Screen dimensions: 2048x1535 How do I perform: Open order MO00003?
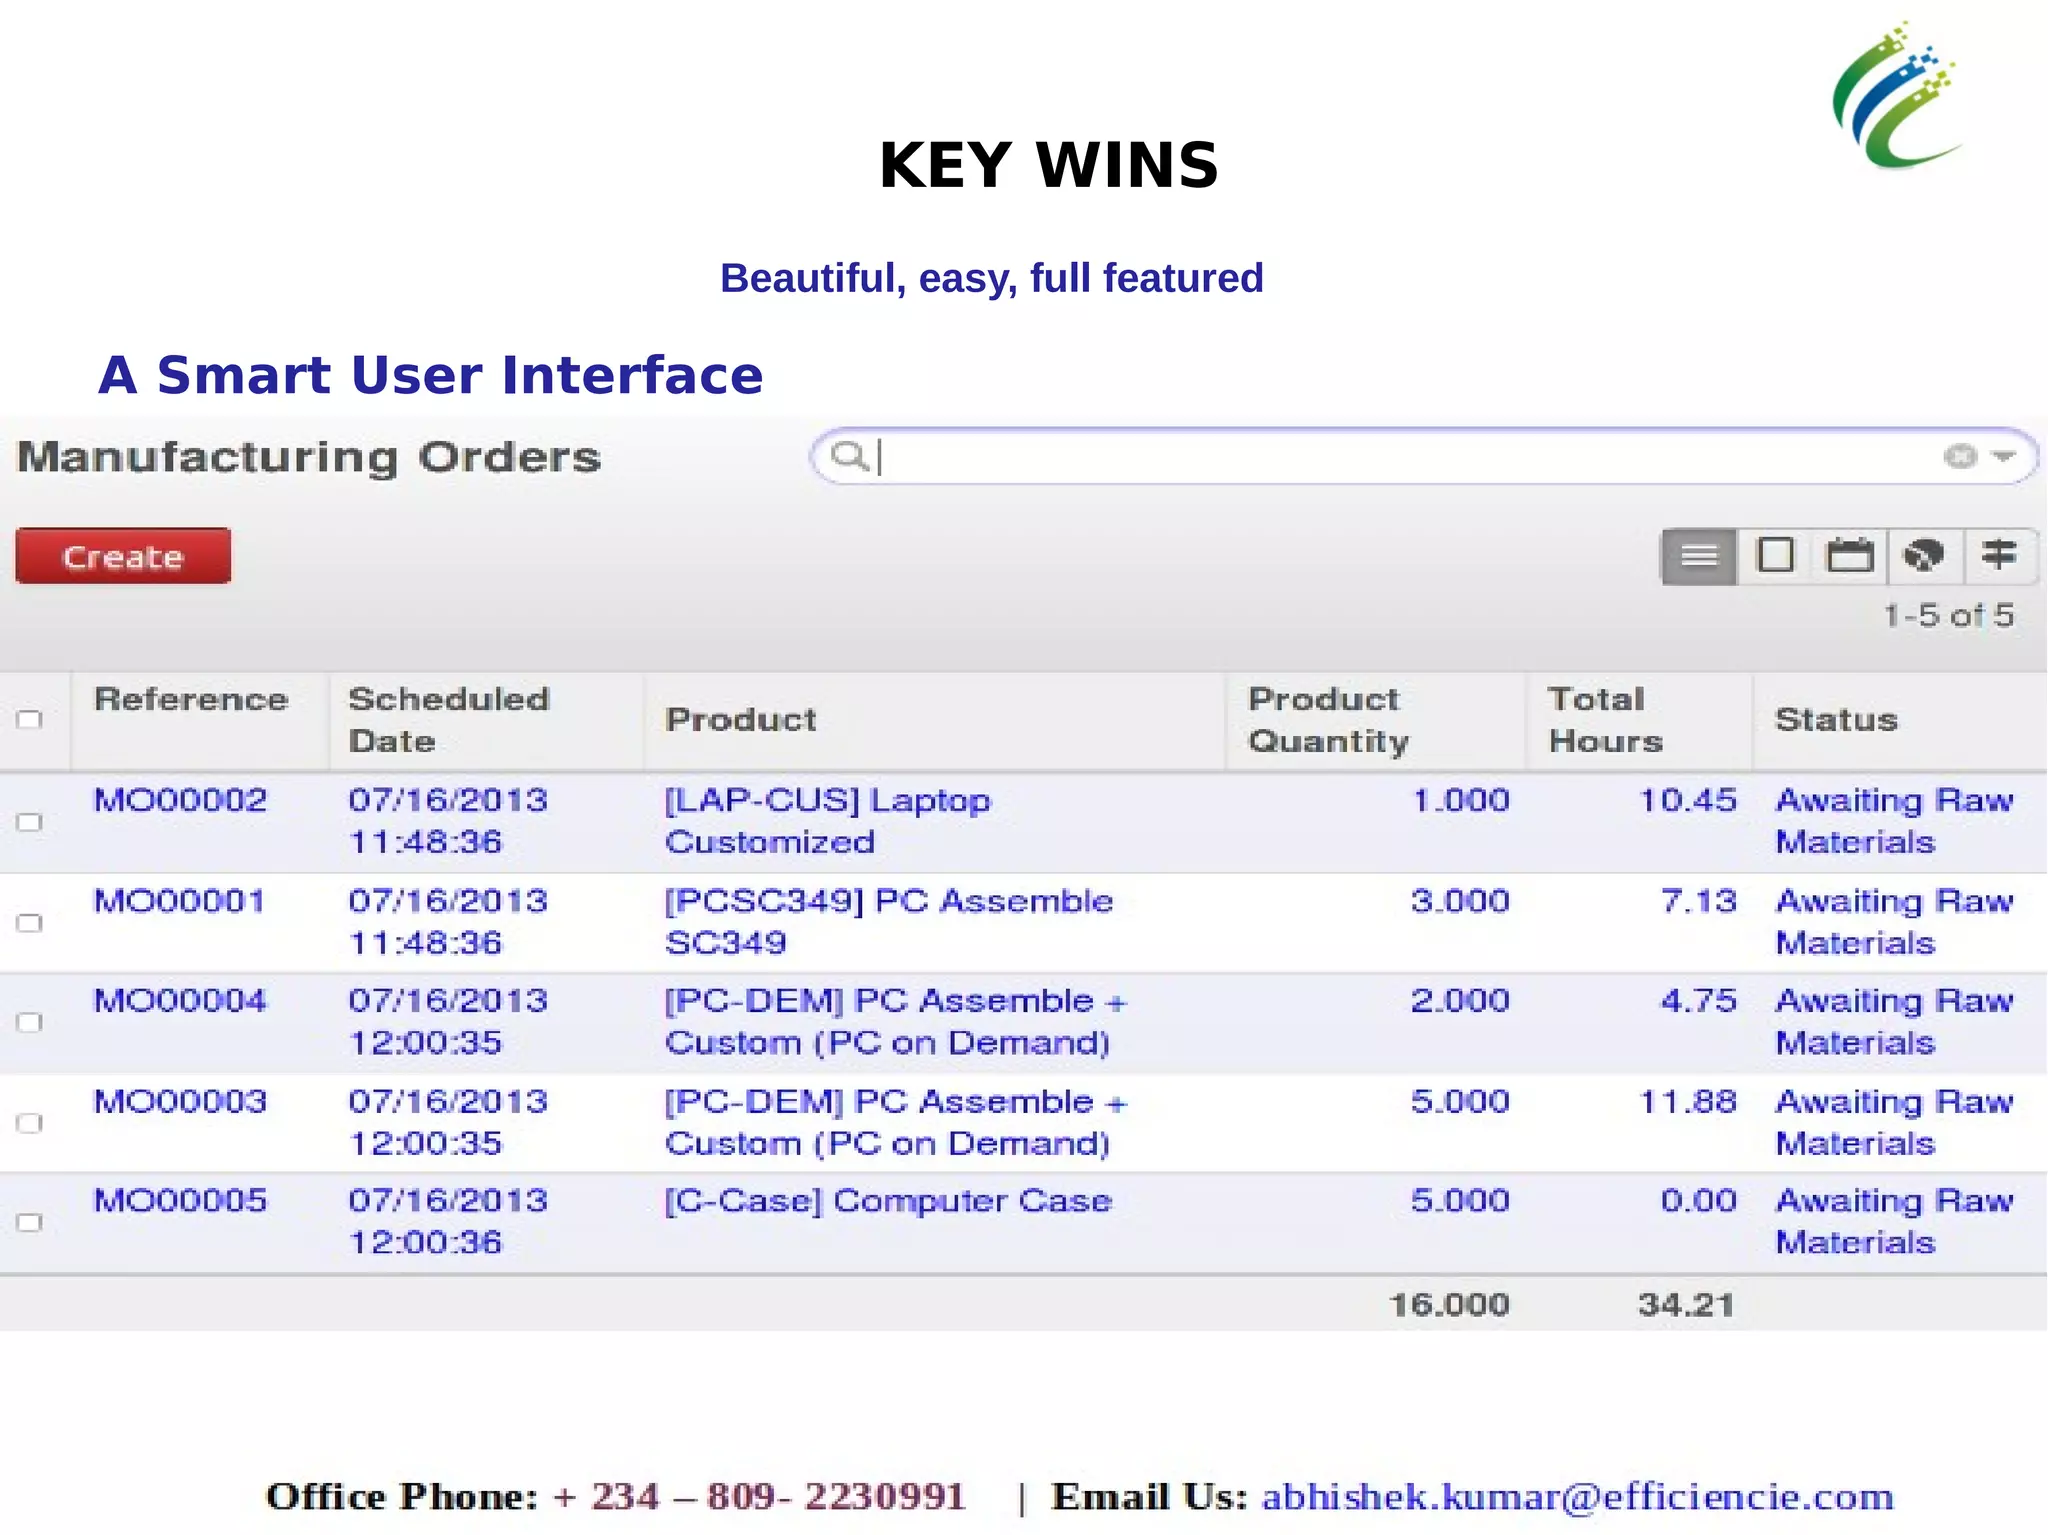[x=180, y=1101]
